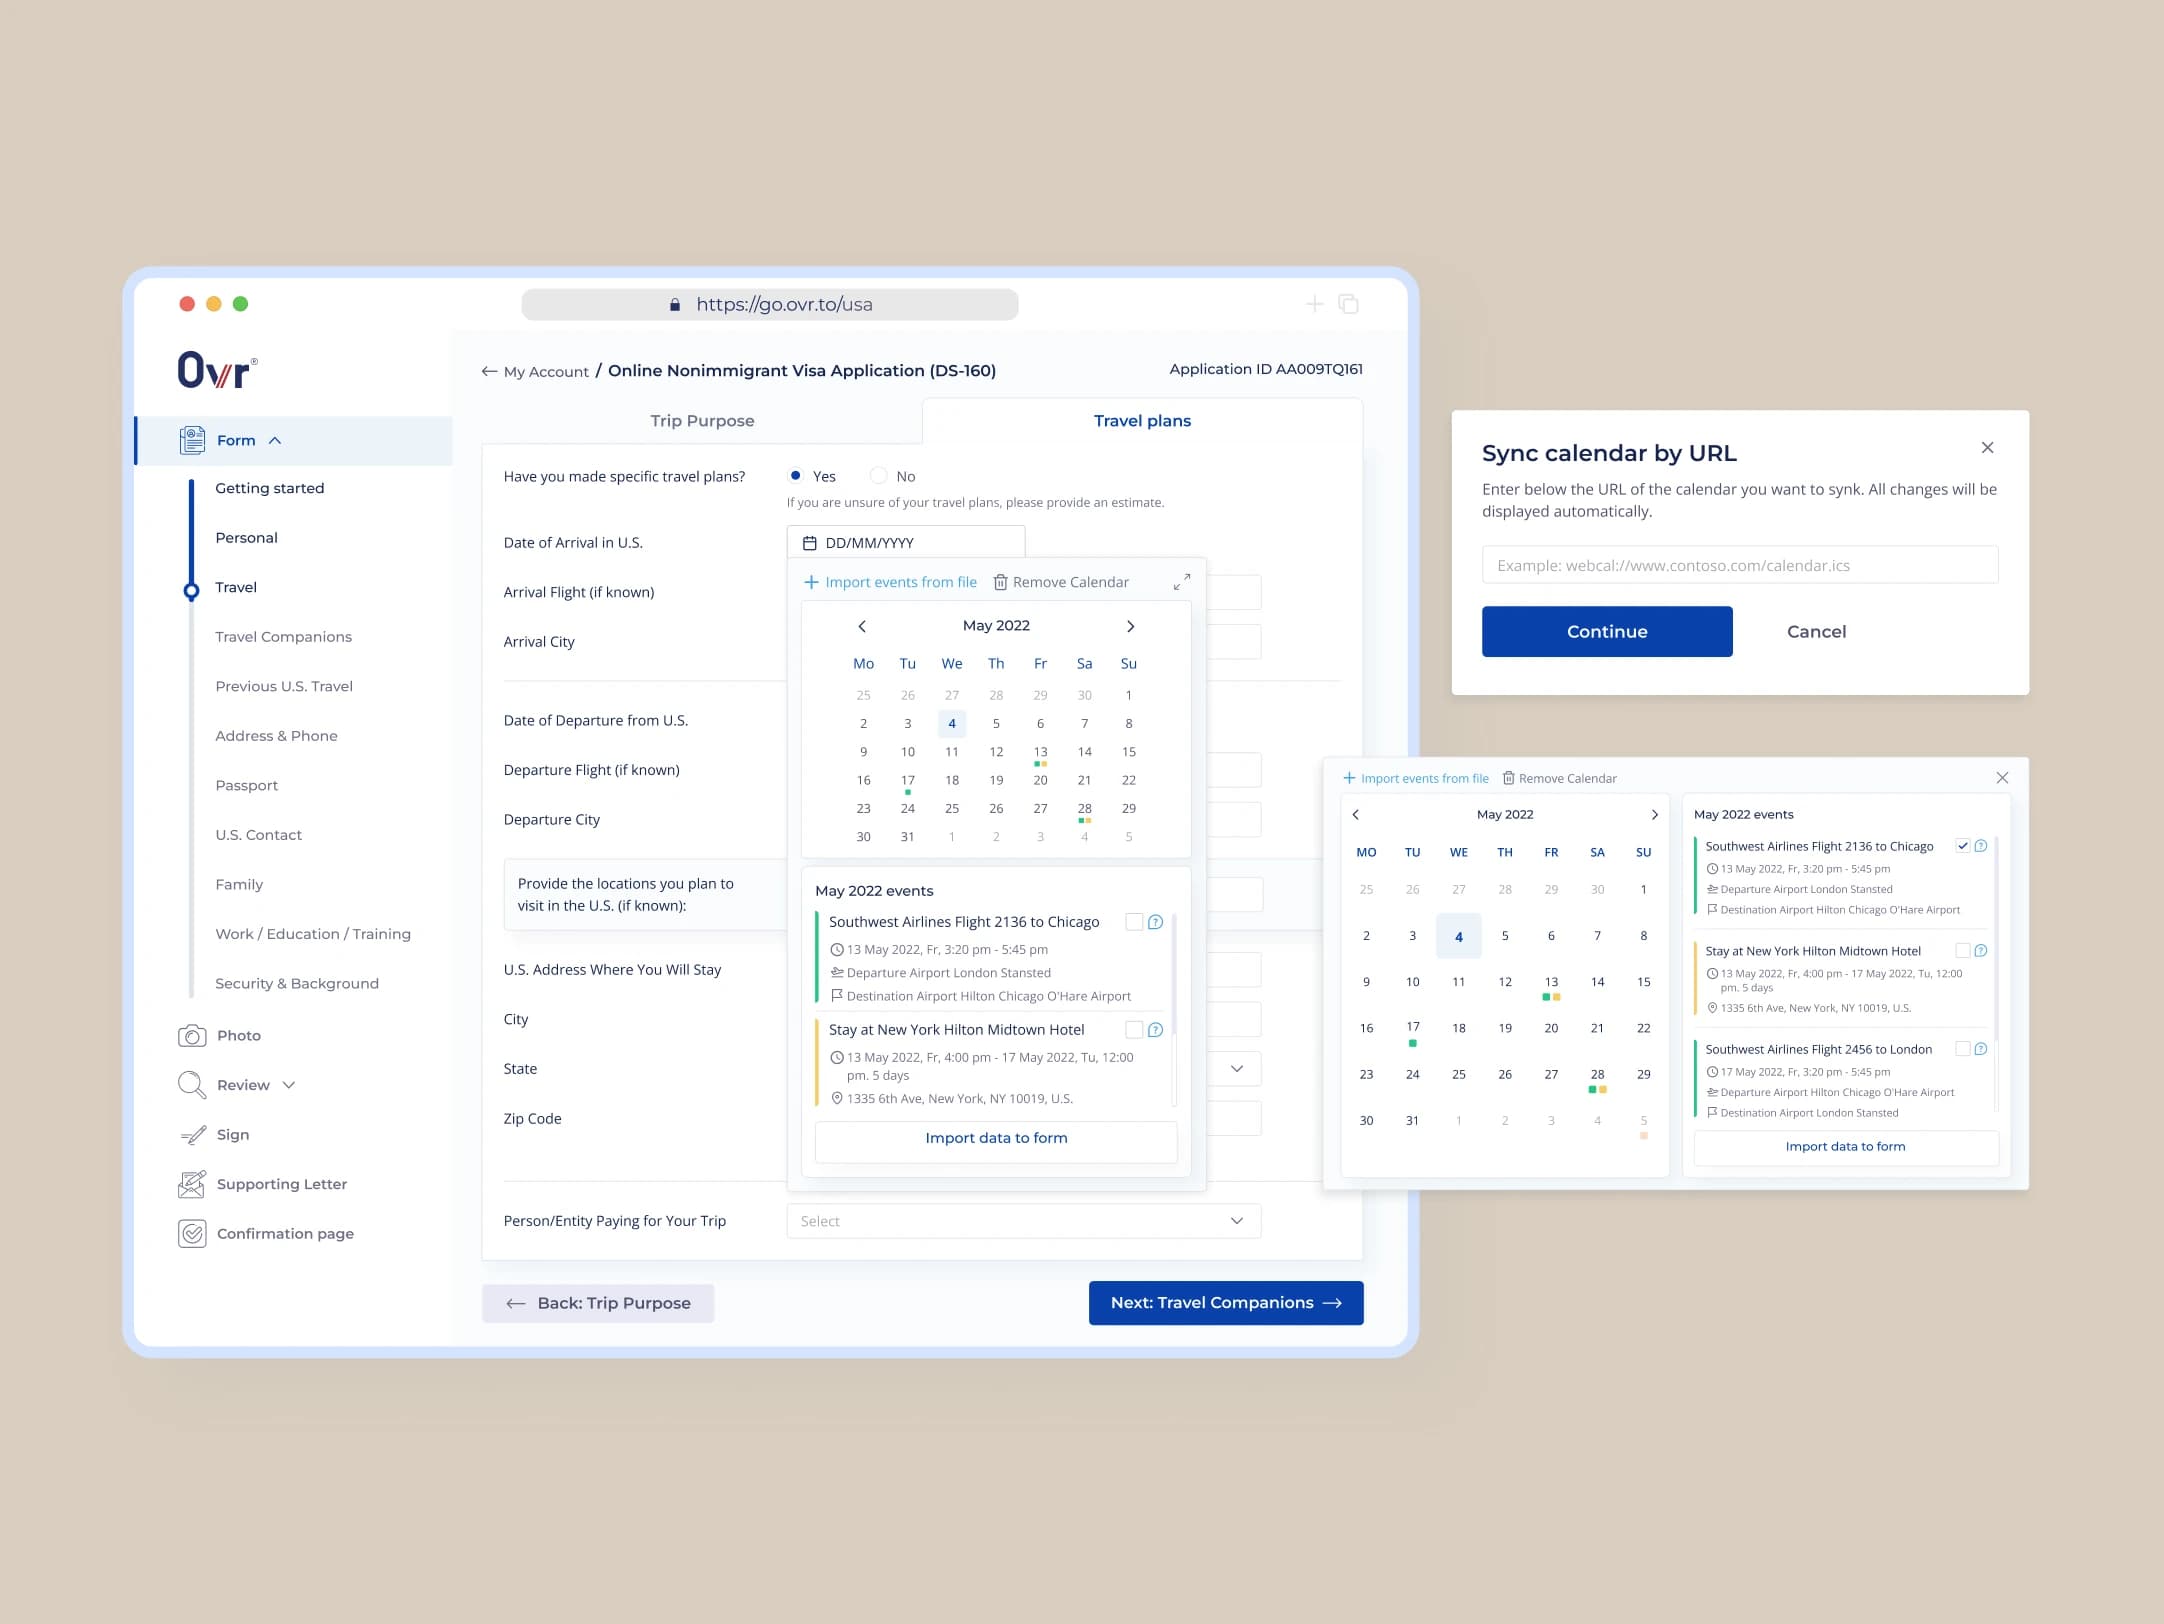Click the browser new tab plus icon

click(x=1315, y=304)
